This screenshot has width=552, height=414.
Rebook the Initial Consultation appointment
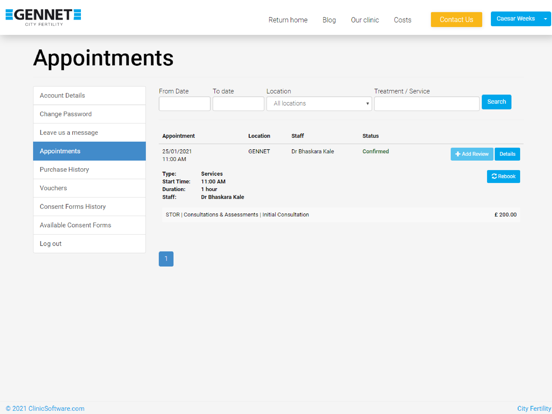(x=503, y=176)
